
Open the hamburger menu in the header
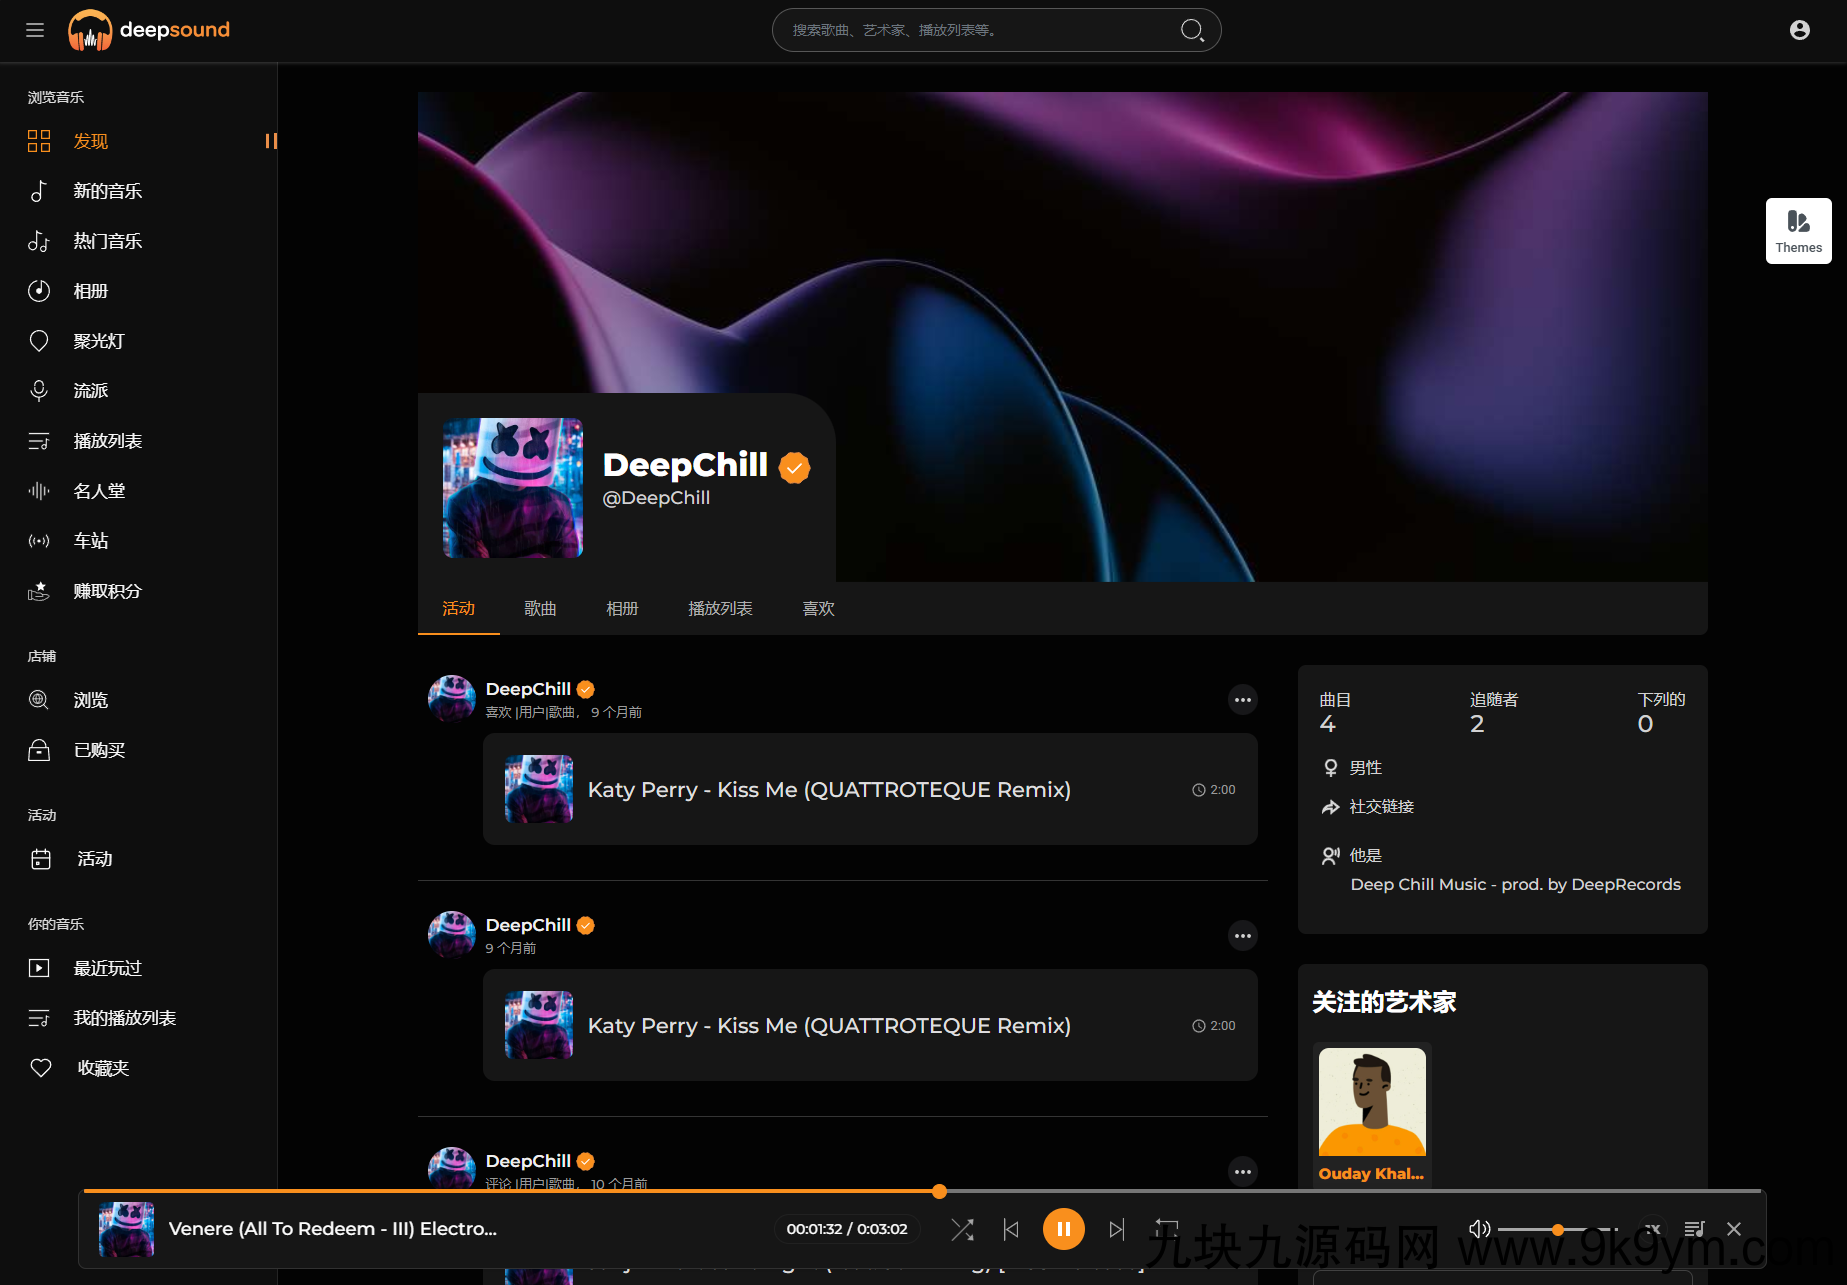click(x=35, y=30)
